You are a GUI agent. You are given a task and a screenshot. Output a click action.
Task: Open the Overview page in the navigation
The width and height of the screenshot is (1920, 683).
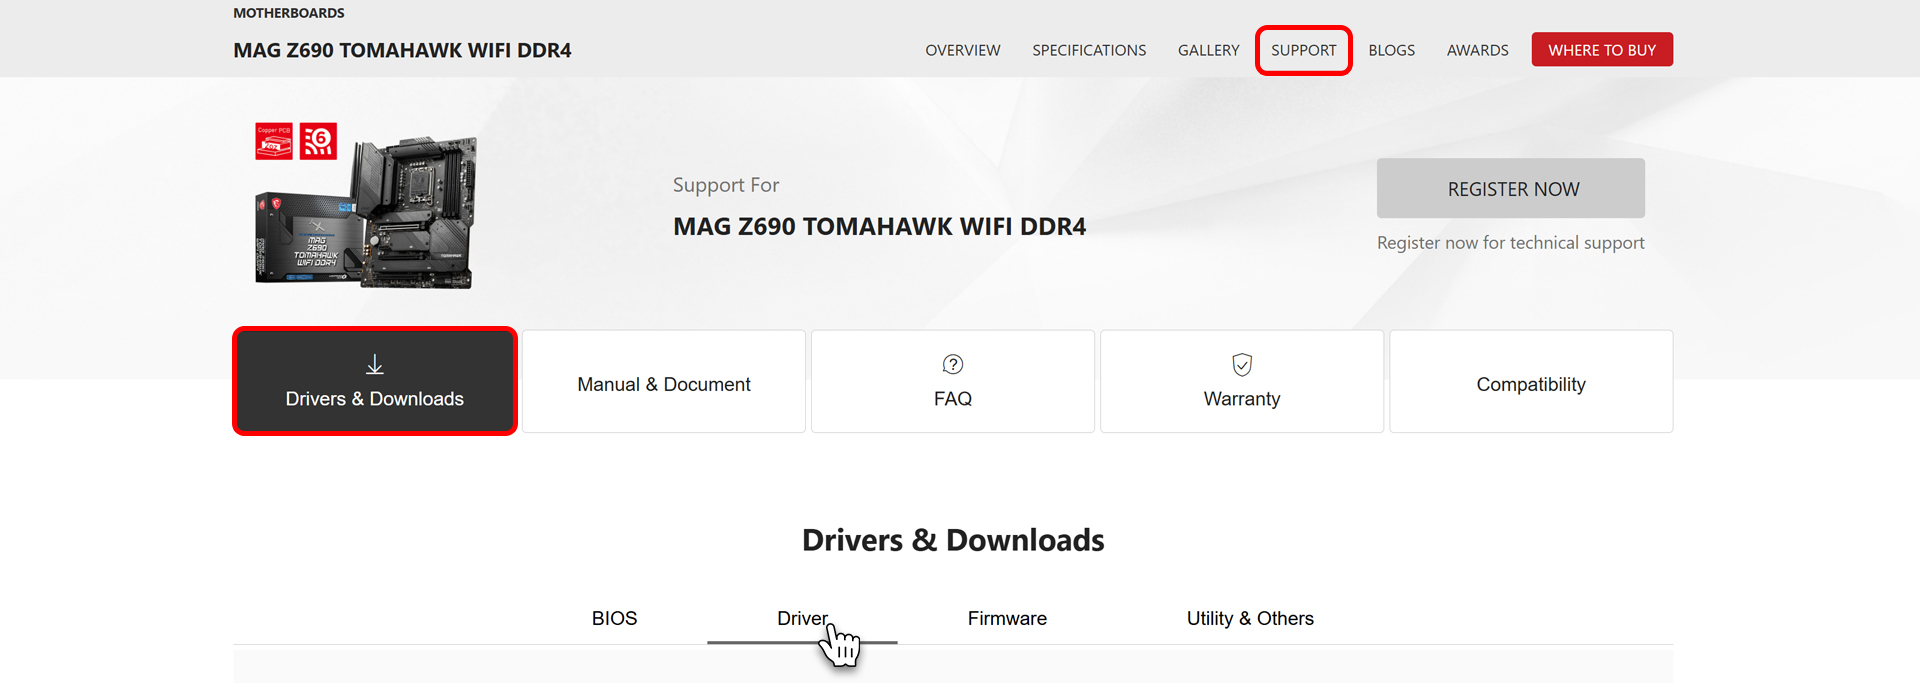(962, 50)
